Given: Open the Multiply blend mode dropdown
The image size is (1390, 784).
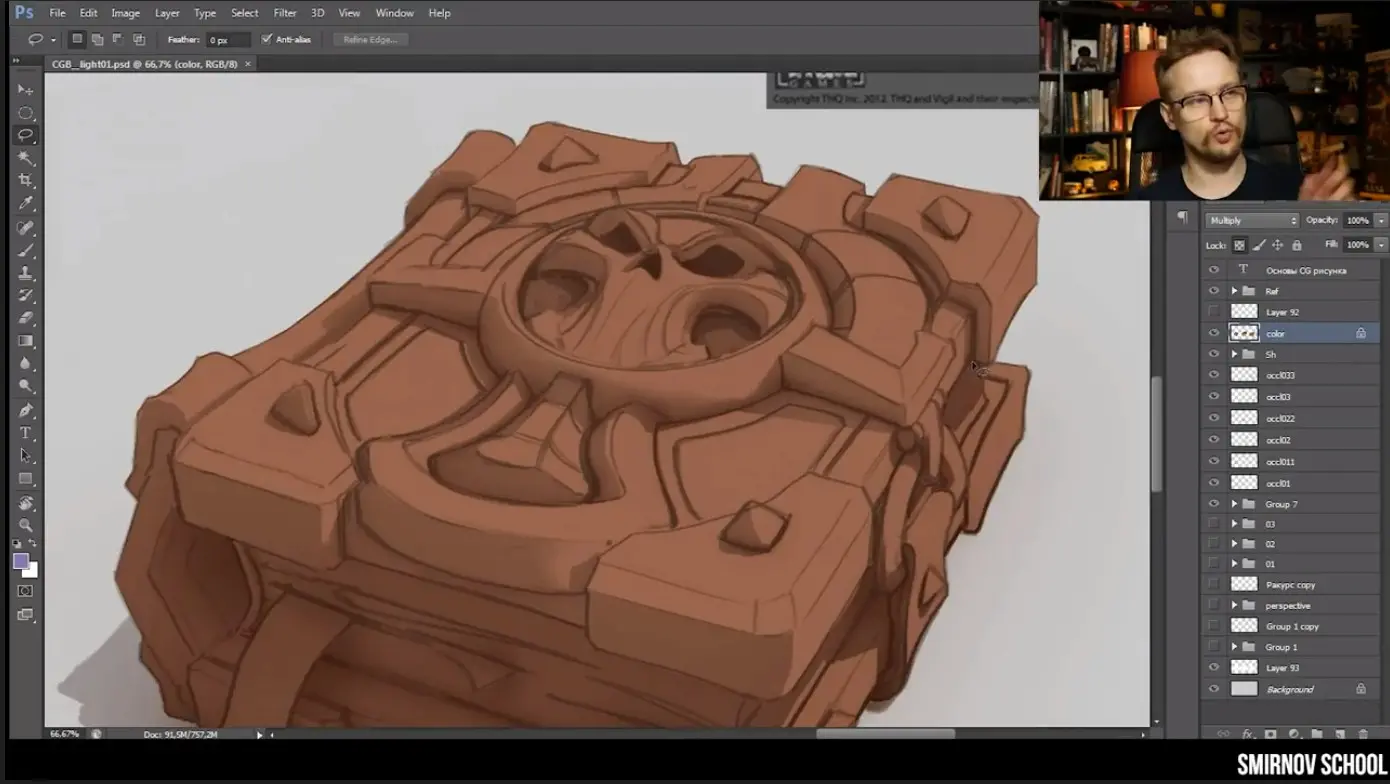Looking at the screenshot, I should (1251, 220).
